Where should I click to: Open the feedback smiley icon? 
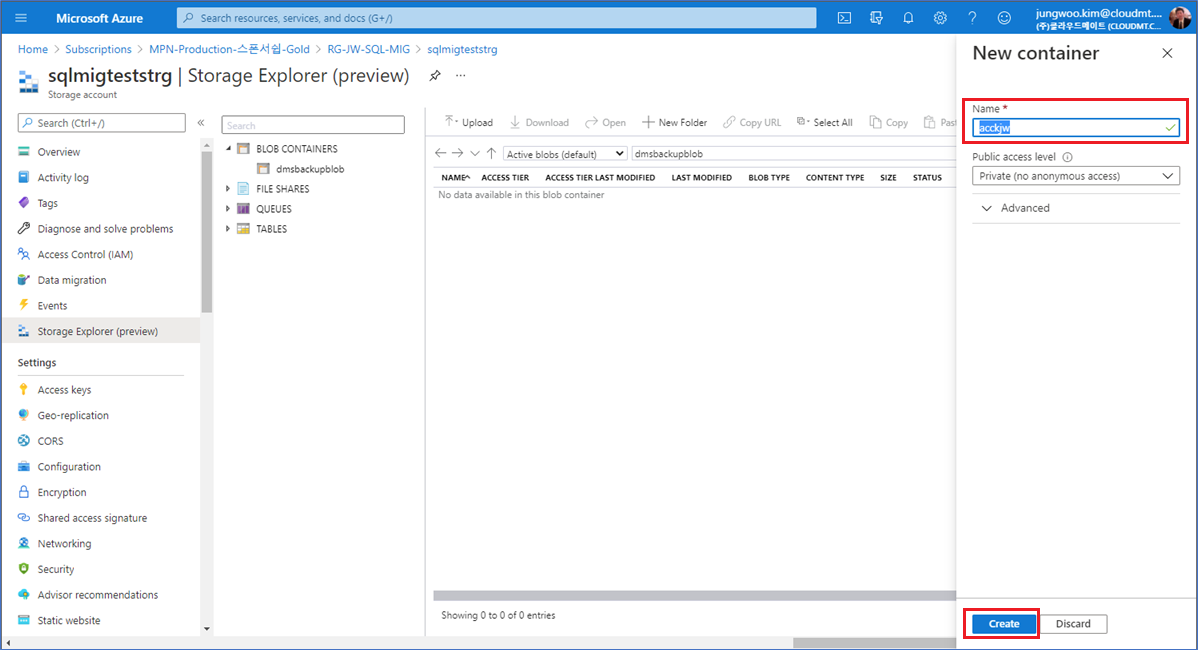pos(1004,18)
